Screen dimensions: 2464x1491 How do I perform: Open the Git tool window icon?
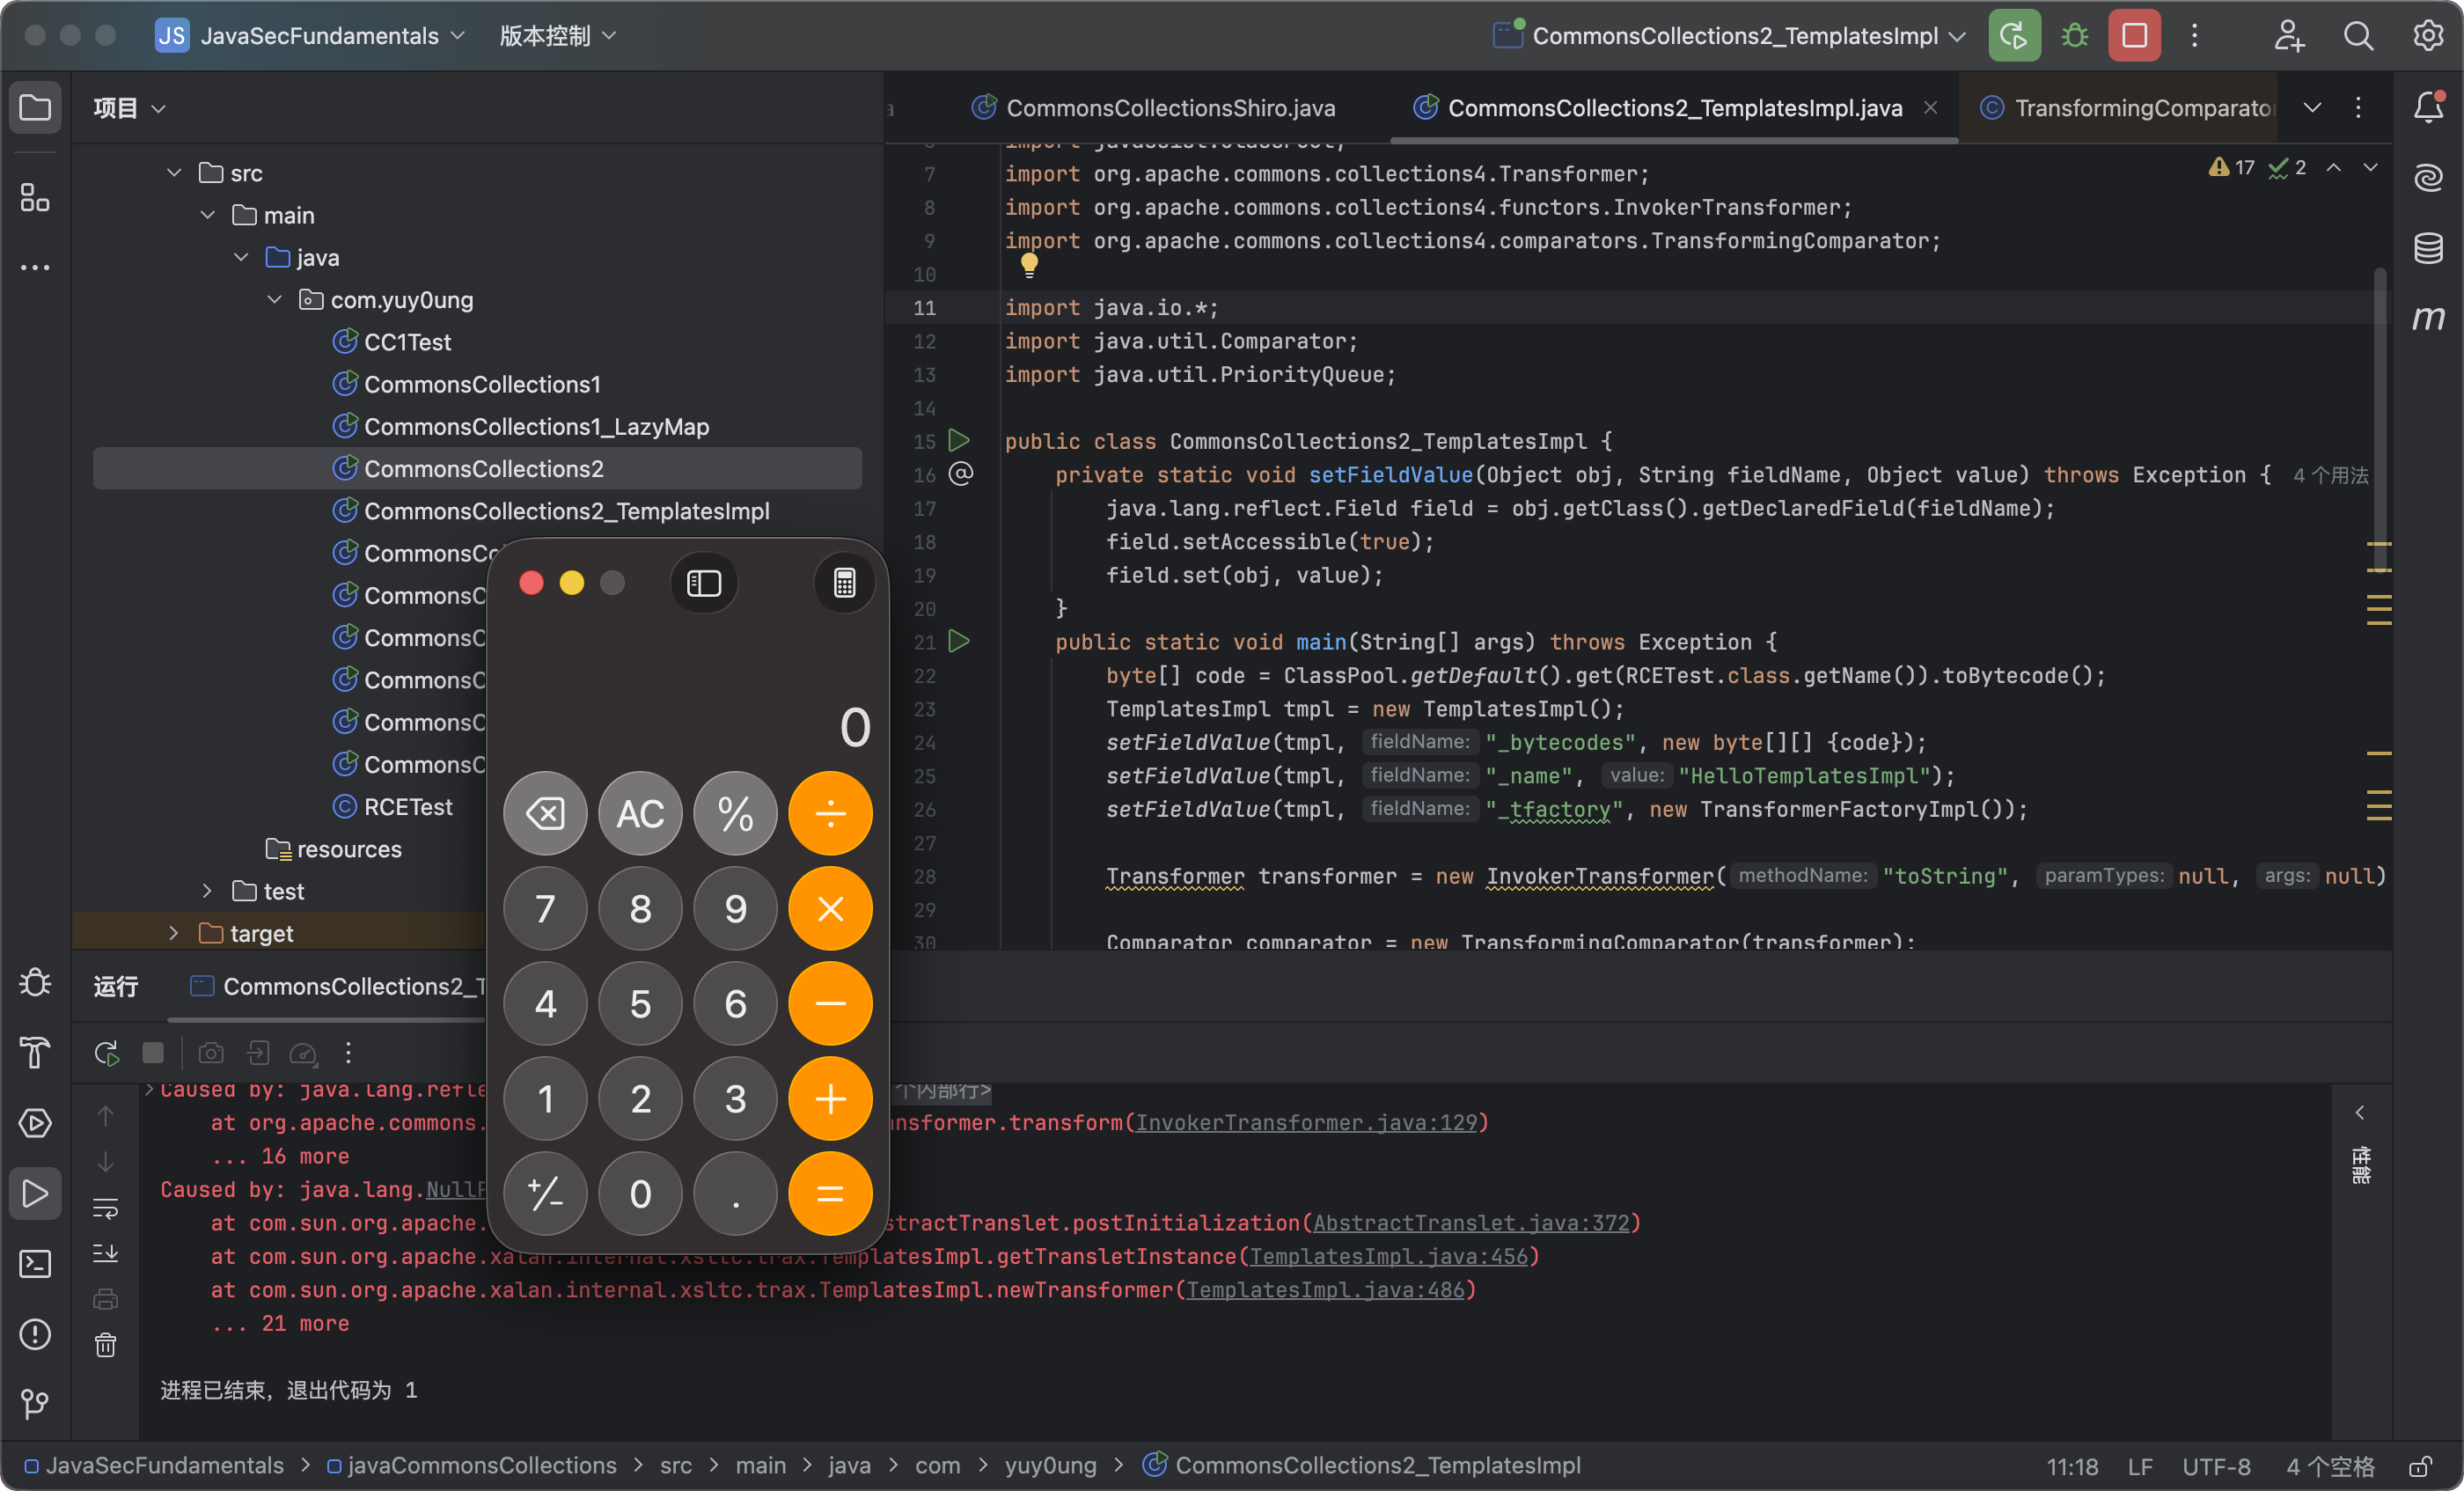coord(35,1404)
